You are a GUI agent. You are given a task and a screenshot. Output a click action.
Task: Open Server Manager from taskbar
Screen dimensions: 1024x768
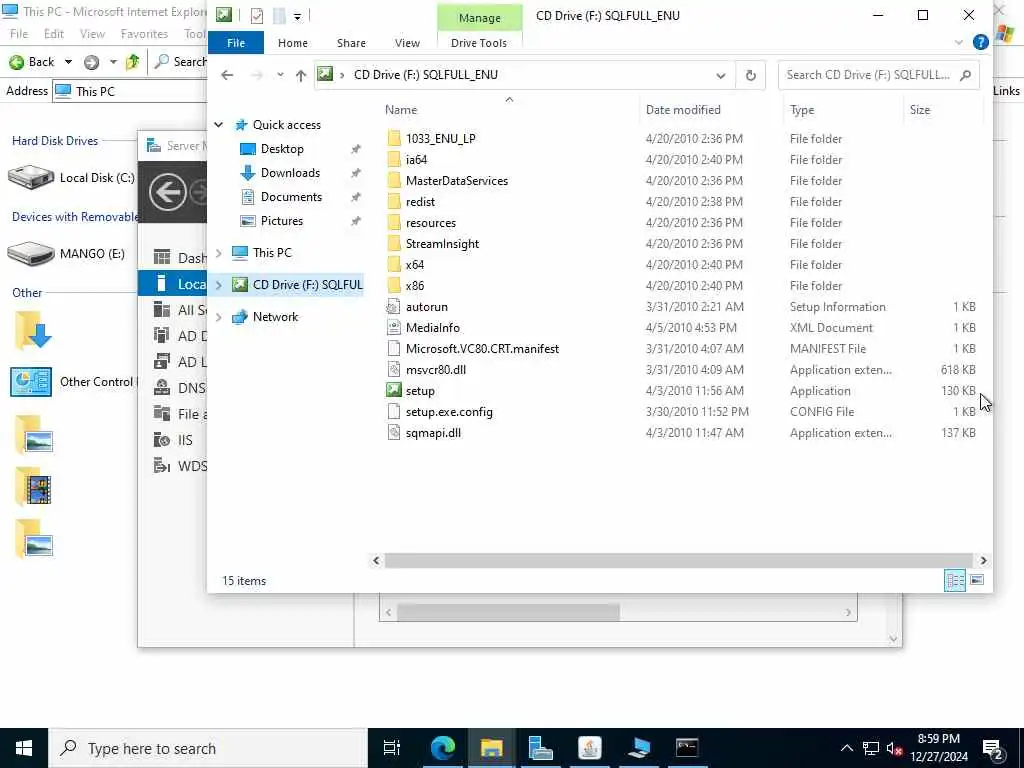tap(540, 748)
